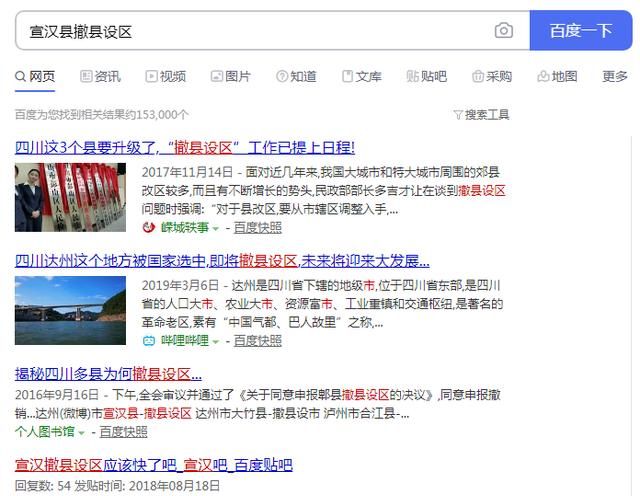This screenshot has height=496, width=640.
Task: Open result 四川达州这个地方被国家选中
Action: point(222,261)
